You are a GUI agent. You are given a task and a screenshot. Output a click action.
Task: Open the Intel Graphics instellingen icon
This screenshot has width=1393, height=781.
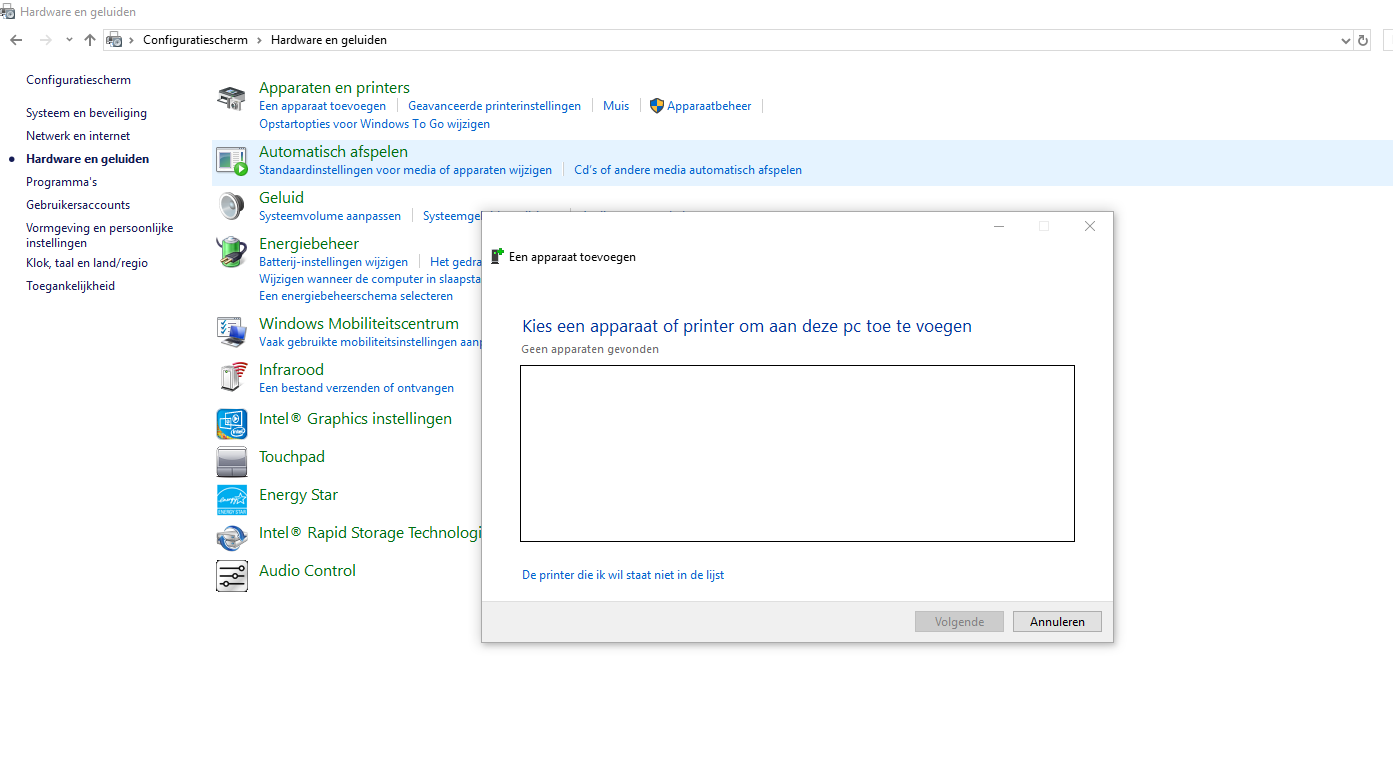click(231, 424)
